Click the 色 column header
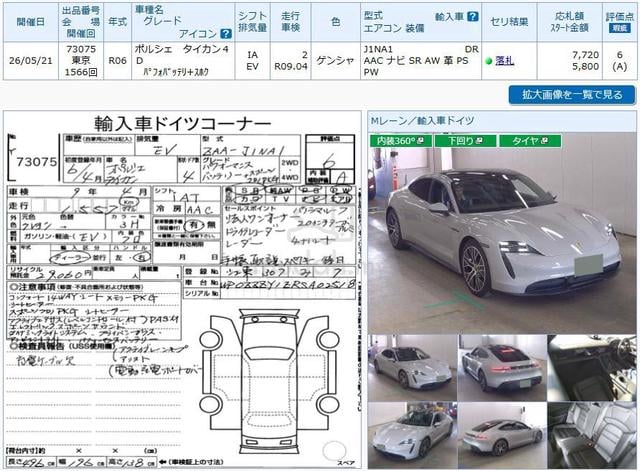This screenshot has height=471, width=640. [336, 22]
